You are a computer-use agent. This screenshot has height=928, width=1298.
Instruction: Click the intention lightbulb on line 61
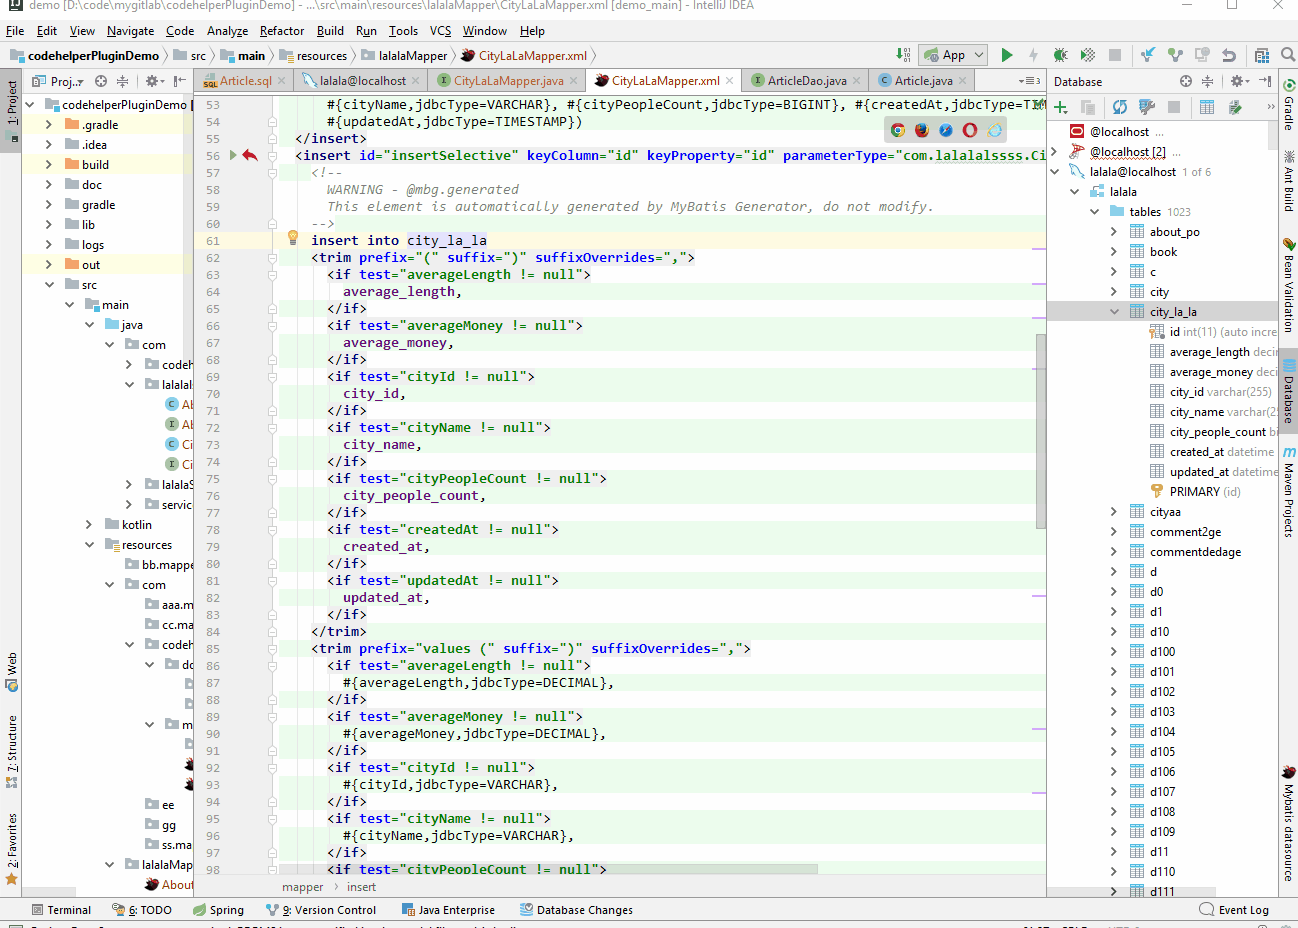[293, 238]
